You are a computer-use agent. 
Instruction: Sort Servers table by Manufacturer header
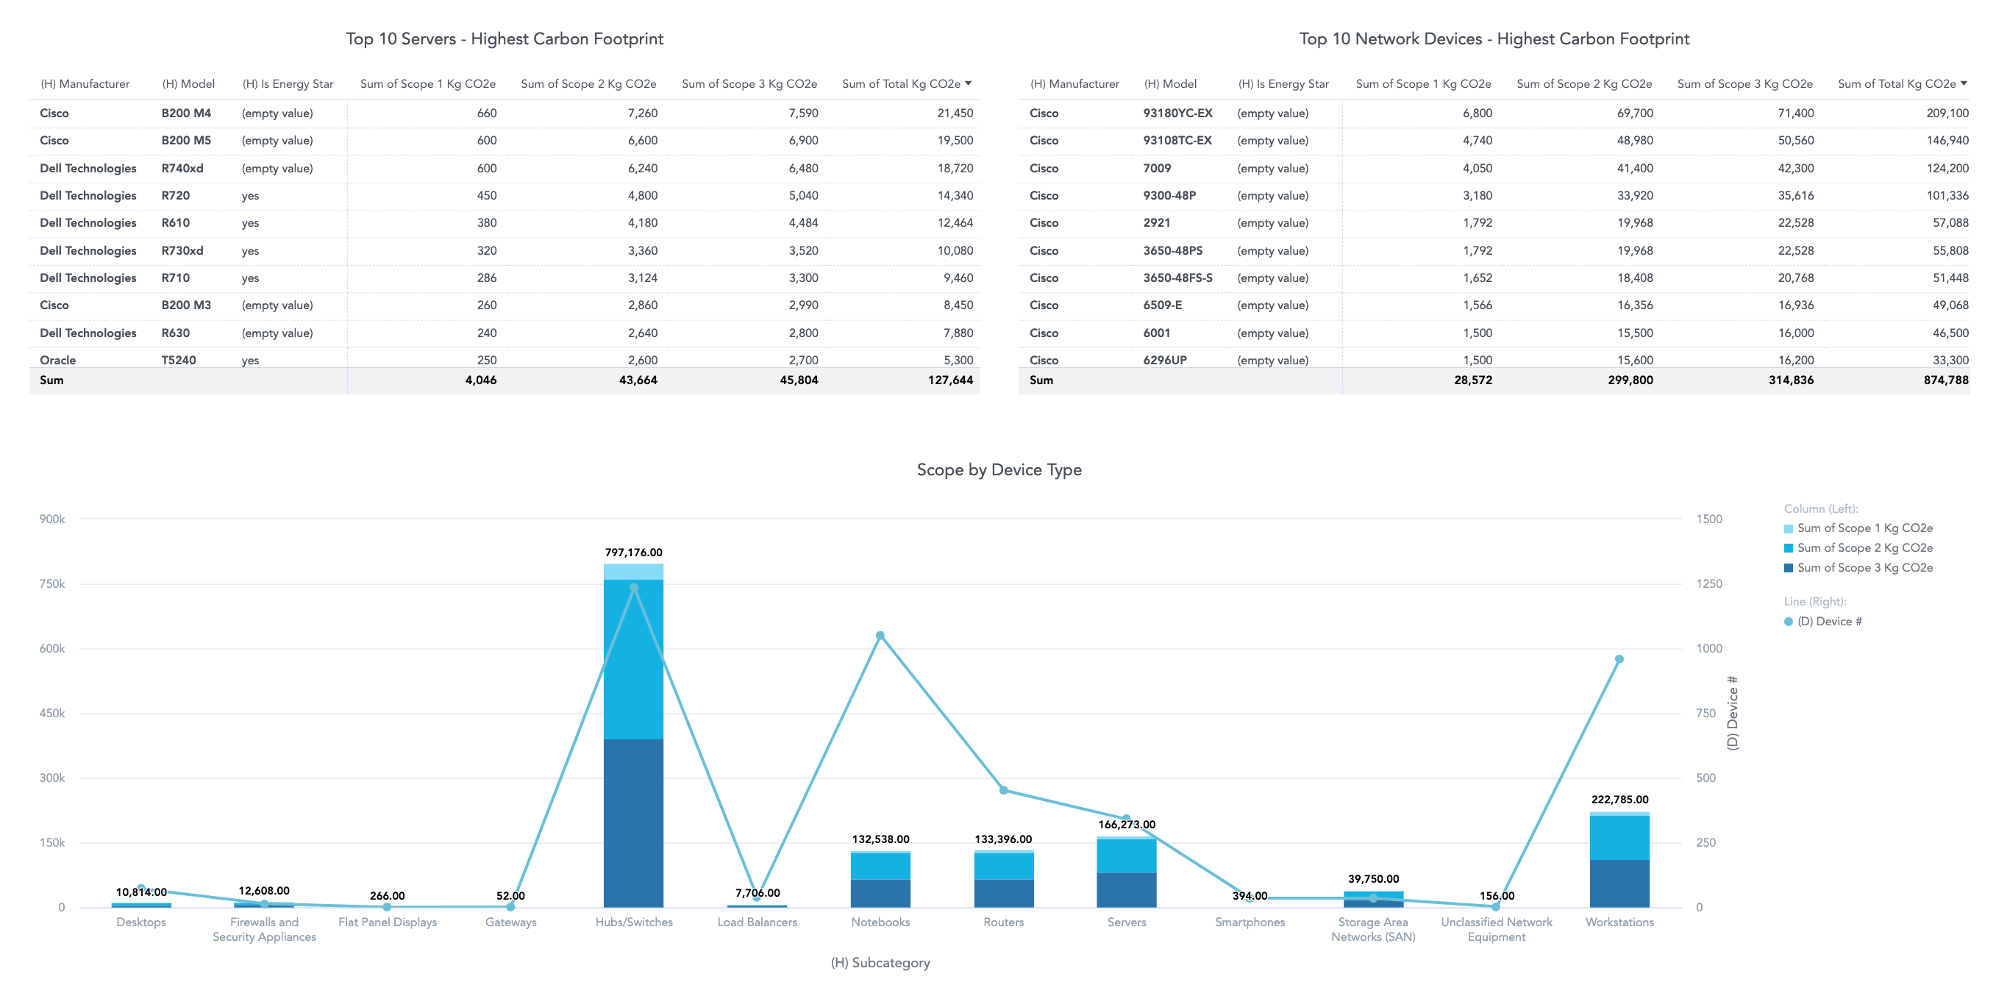pyautogui.click(x=85, y=84)
